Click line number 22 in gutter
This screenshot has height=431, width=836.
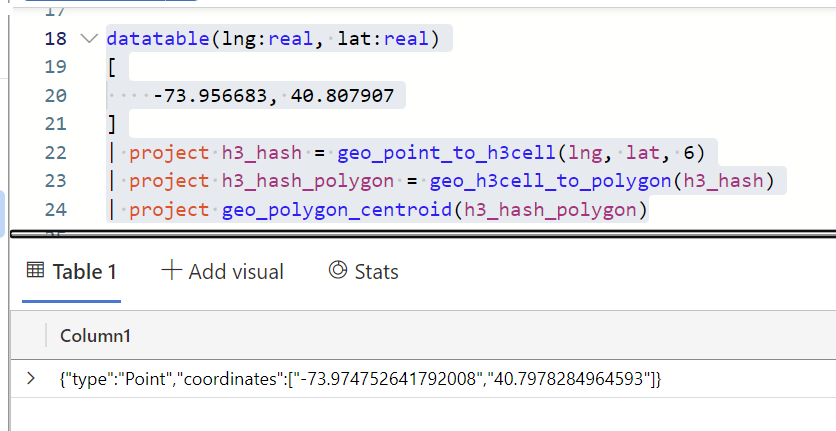[55, 153]
